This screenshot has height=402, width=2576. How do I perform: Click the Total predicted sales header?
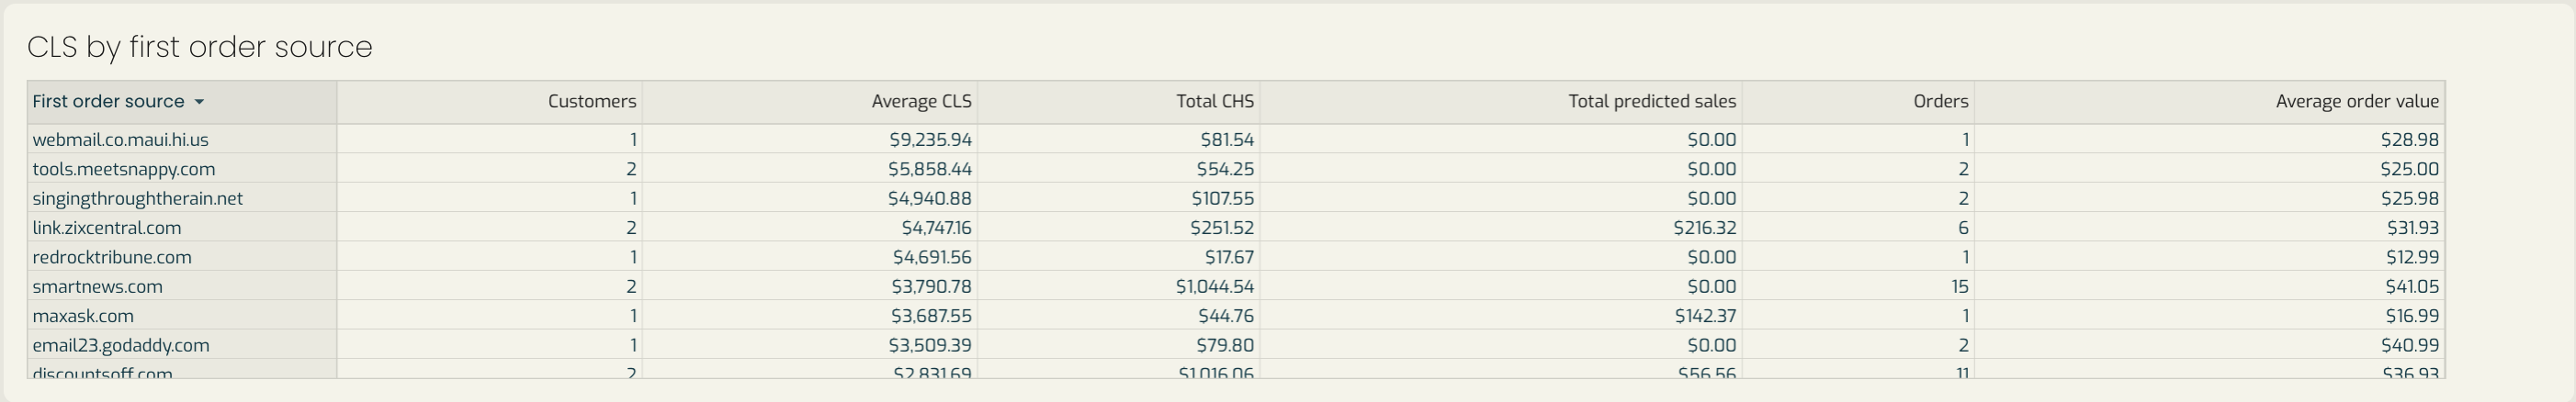(1501, 102)
